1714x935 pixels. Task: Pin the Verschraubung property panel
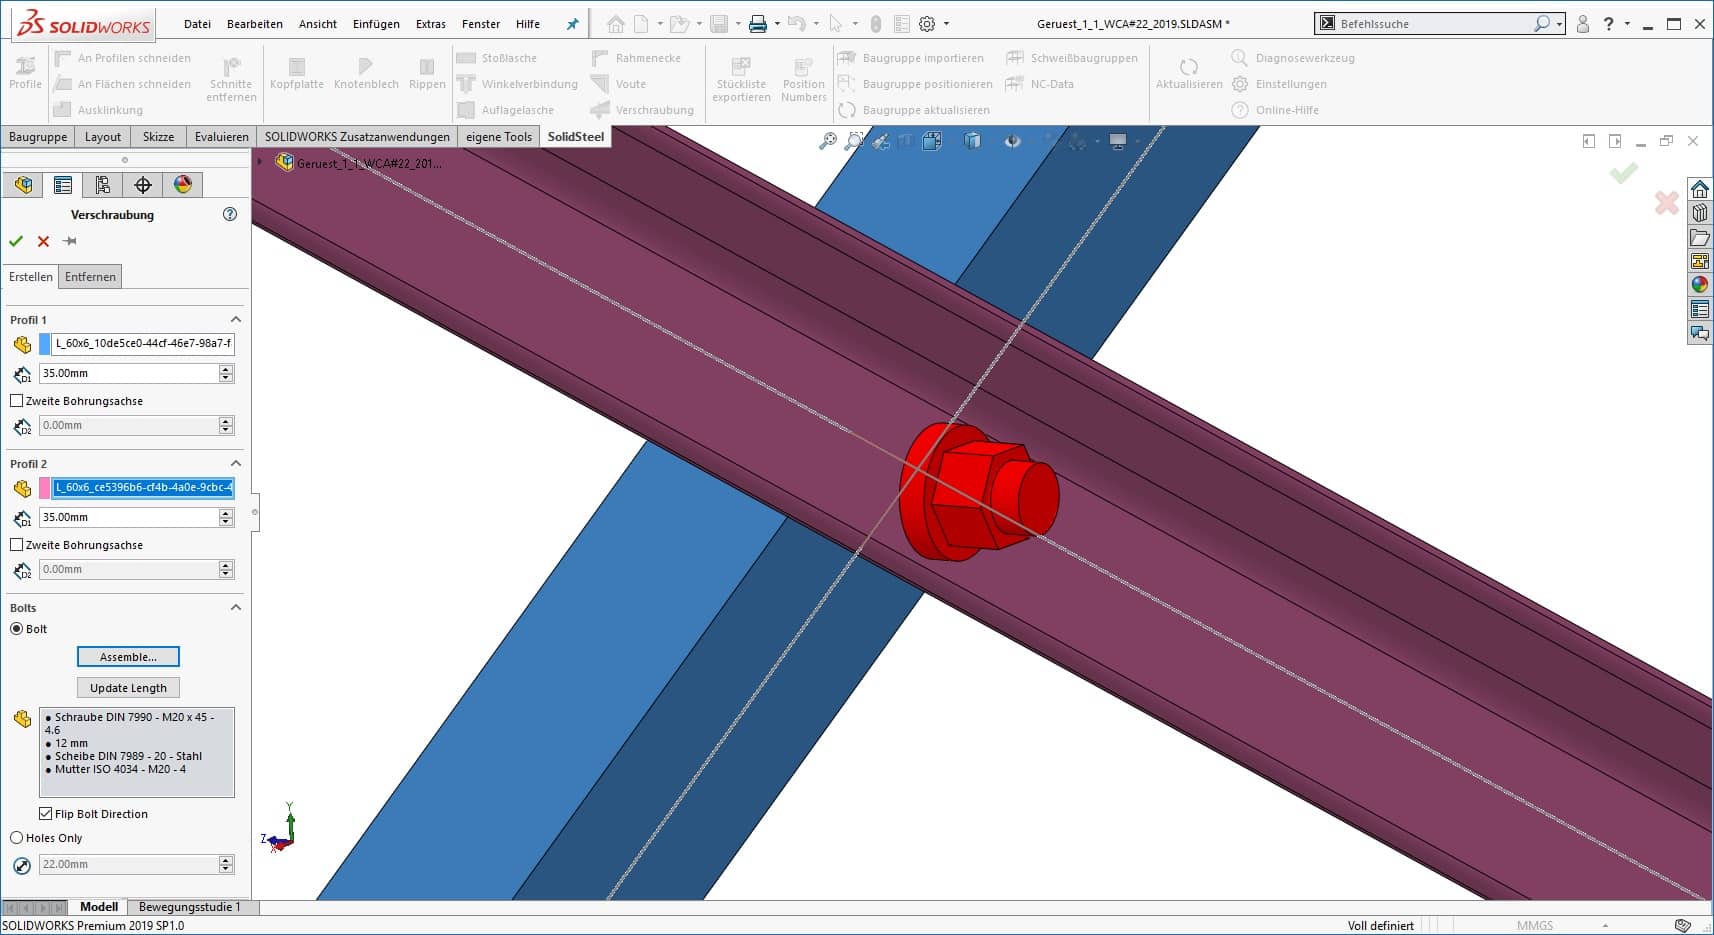(x=69, y=241)
